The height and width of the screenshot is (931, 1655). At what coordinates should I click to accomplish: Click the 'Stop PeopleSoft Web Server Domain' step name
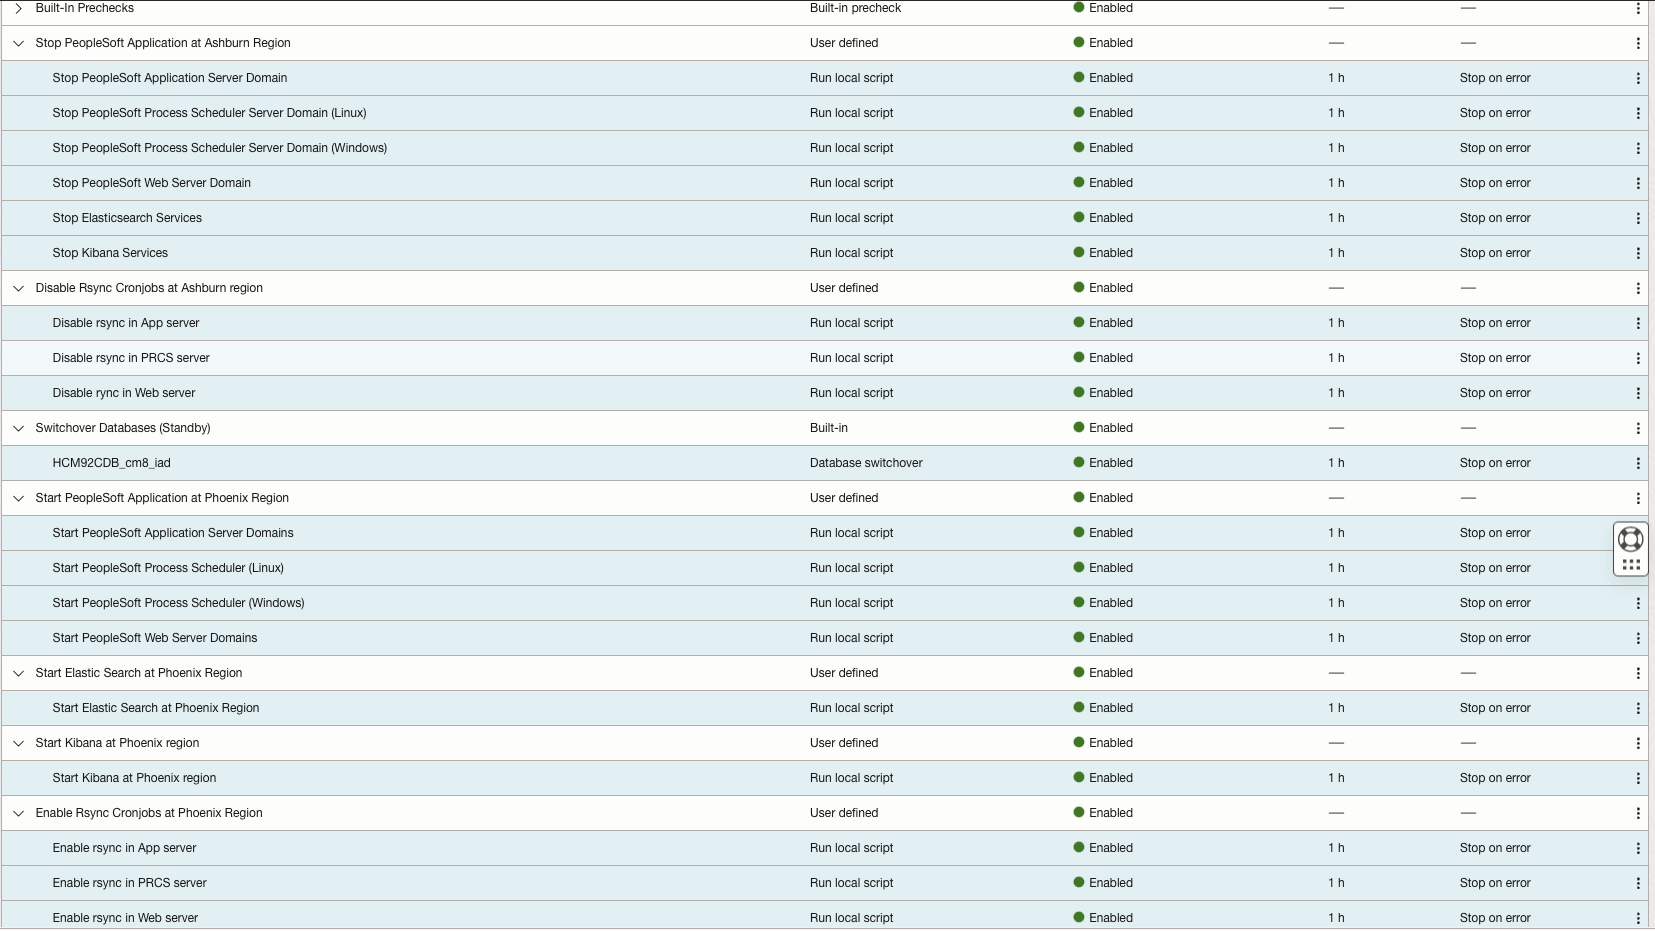click(152, 183)
